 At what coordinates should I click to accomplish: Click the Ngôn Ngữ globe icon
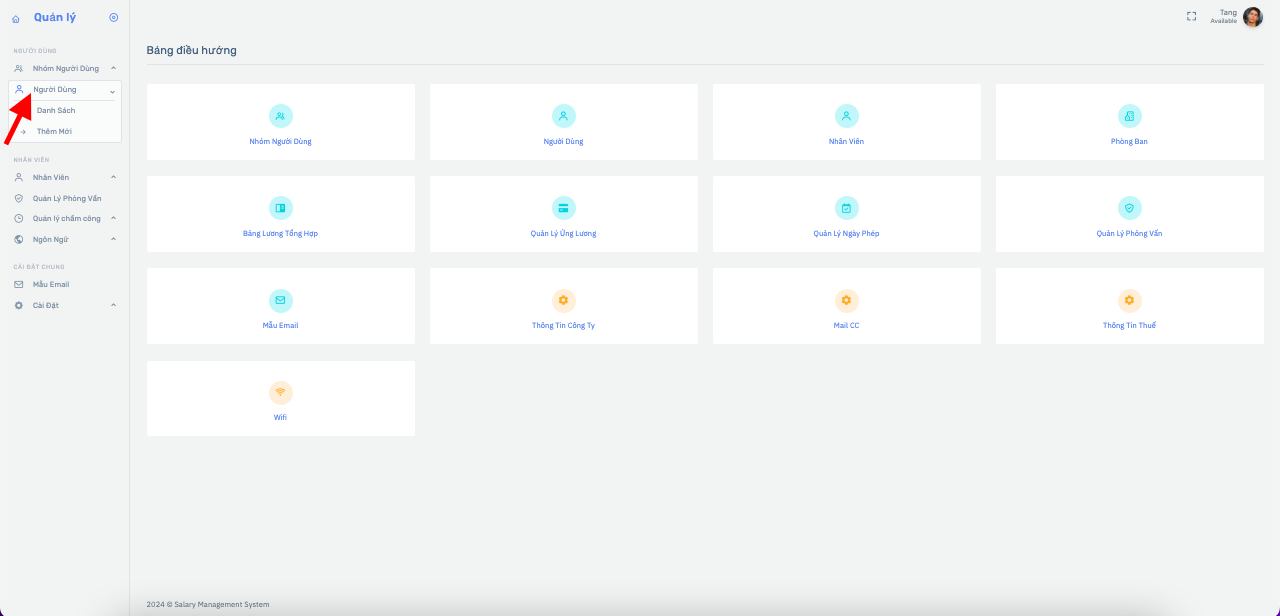(19, 240)
